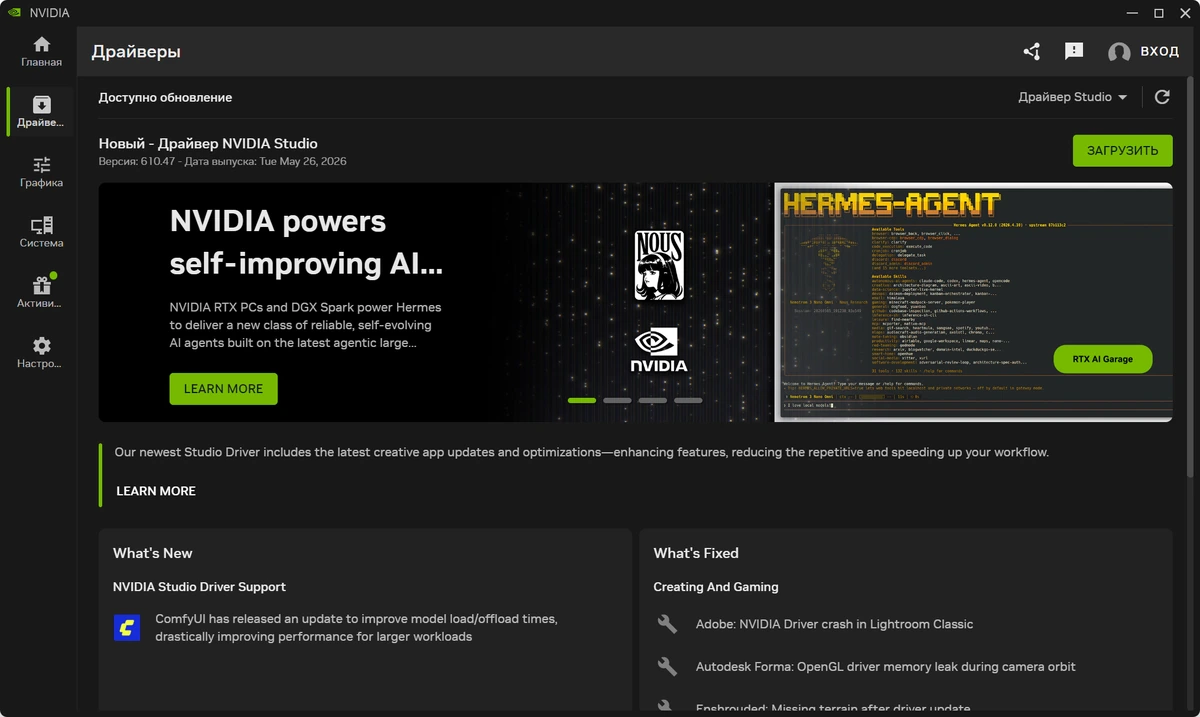This screenshot has height=717, width=1200.
Task: Open the Система sidebar section
Action: (41, 233)
